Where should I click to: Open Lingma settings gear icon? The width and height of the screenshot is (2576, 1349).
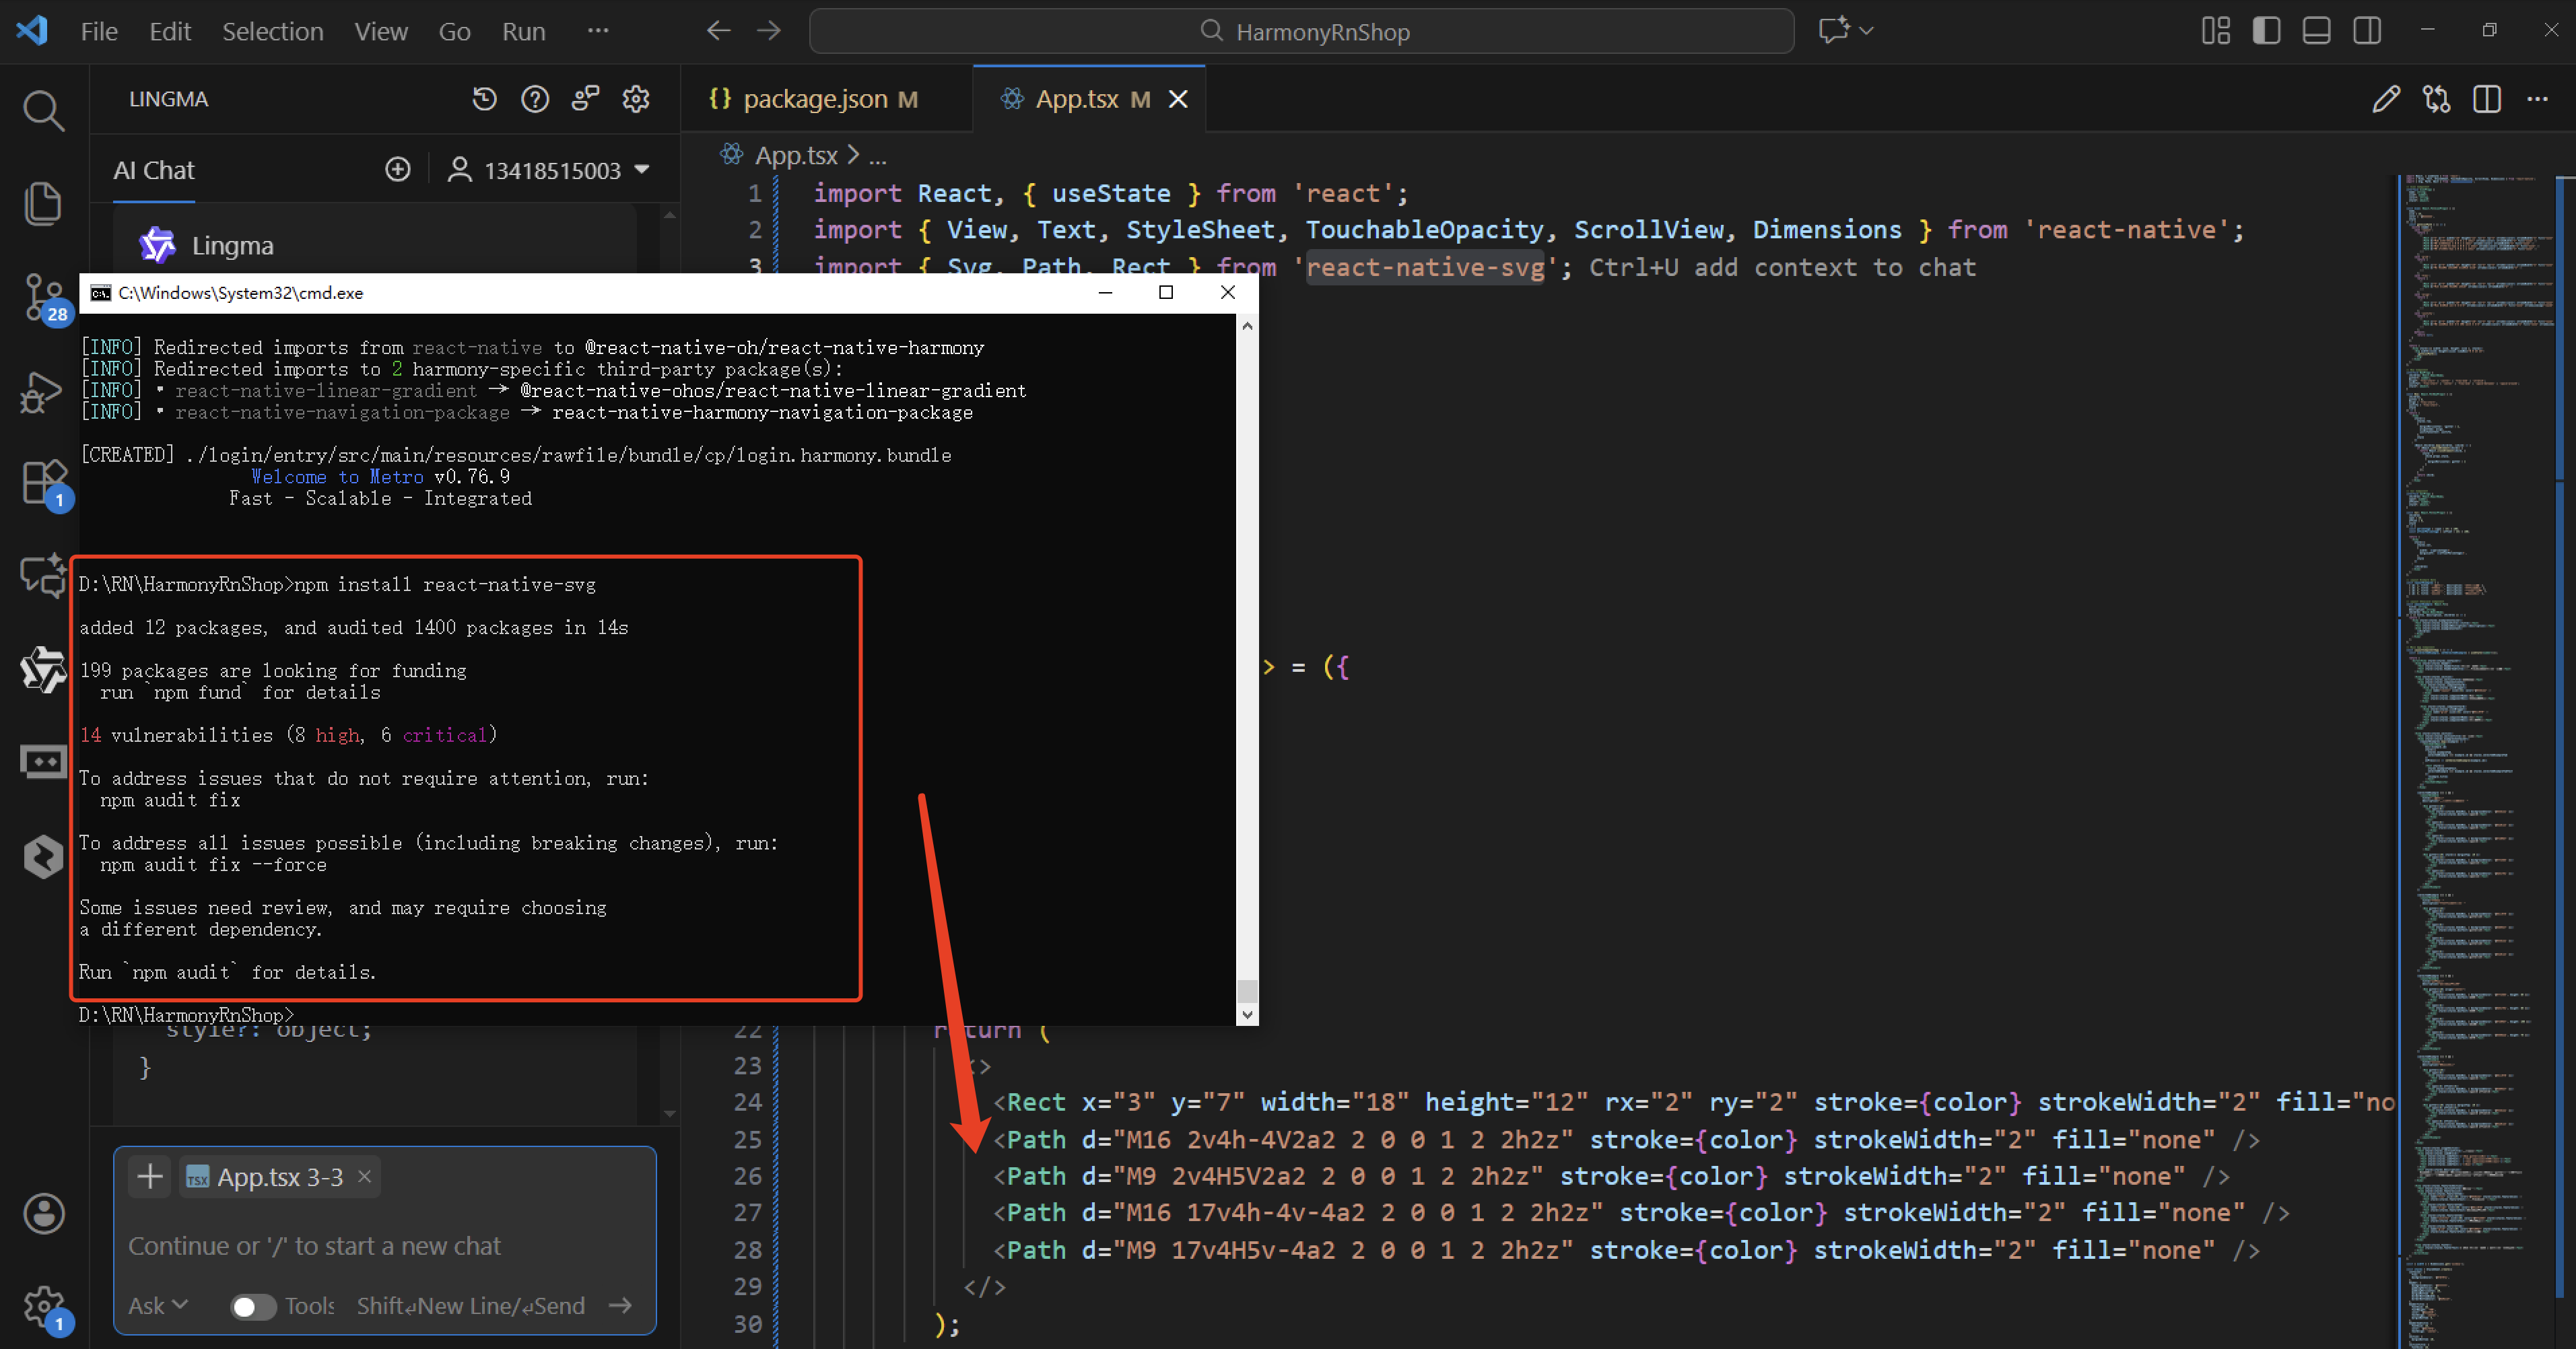(x=636, y=99)
